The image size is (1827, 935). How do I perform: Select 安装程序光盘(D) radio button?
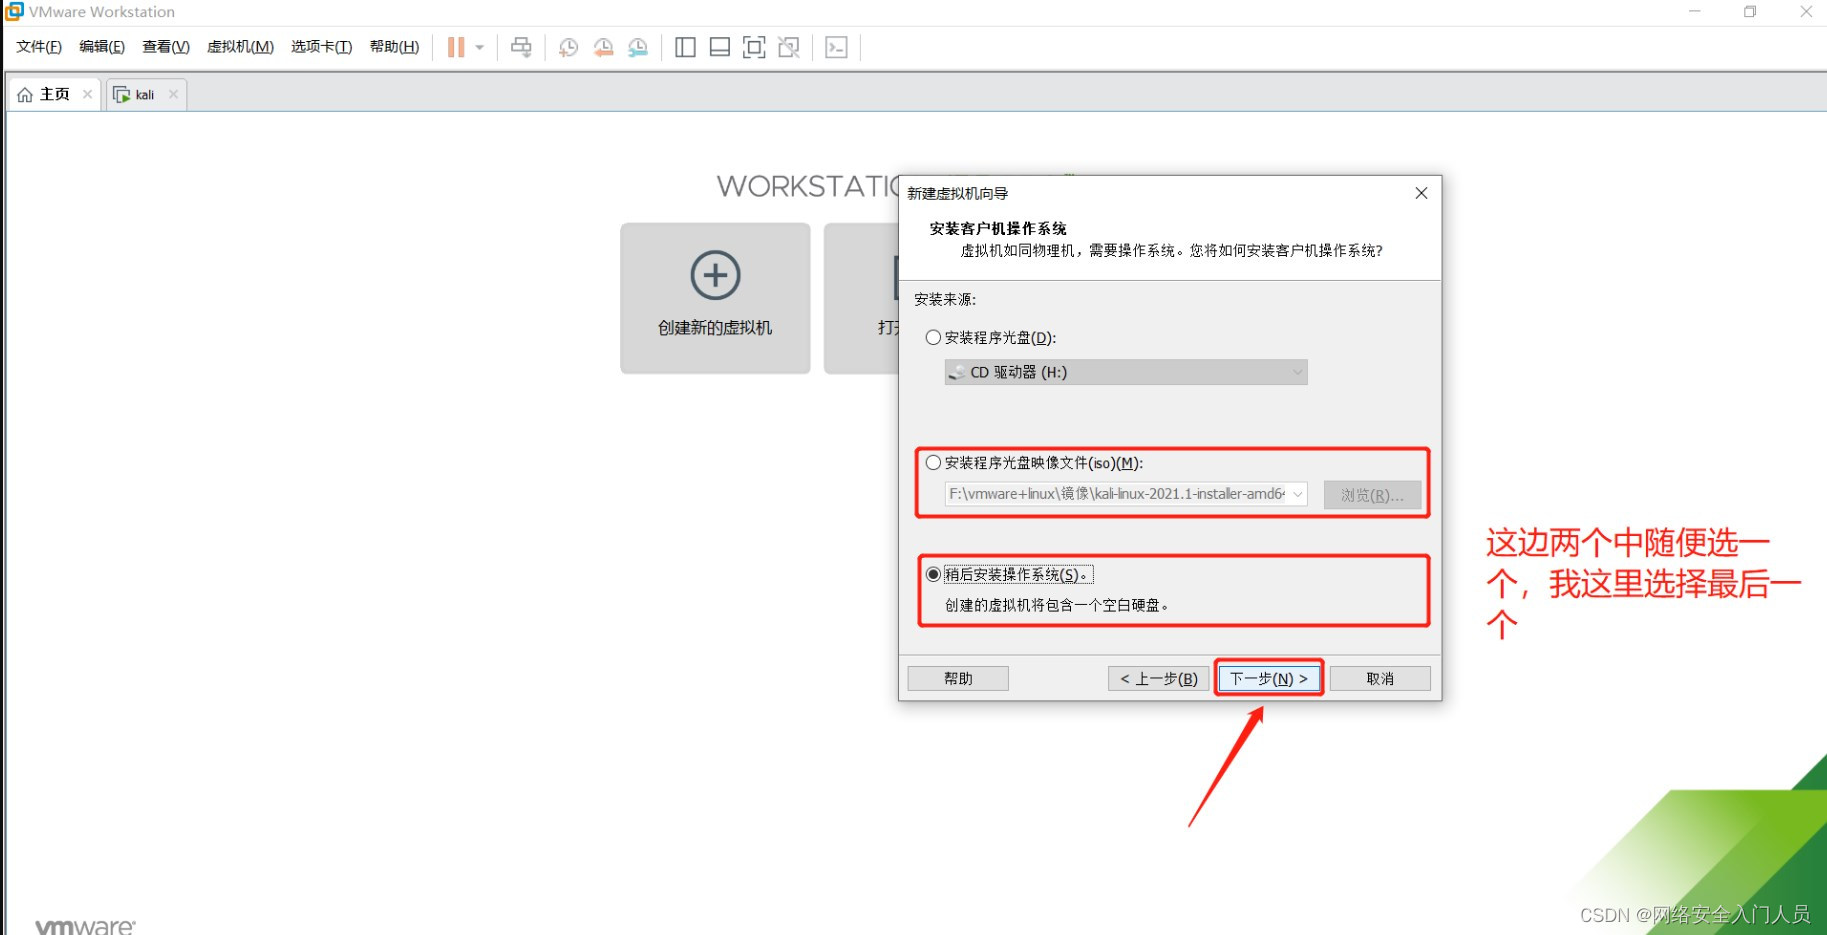(933, 338)
